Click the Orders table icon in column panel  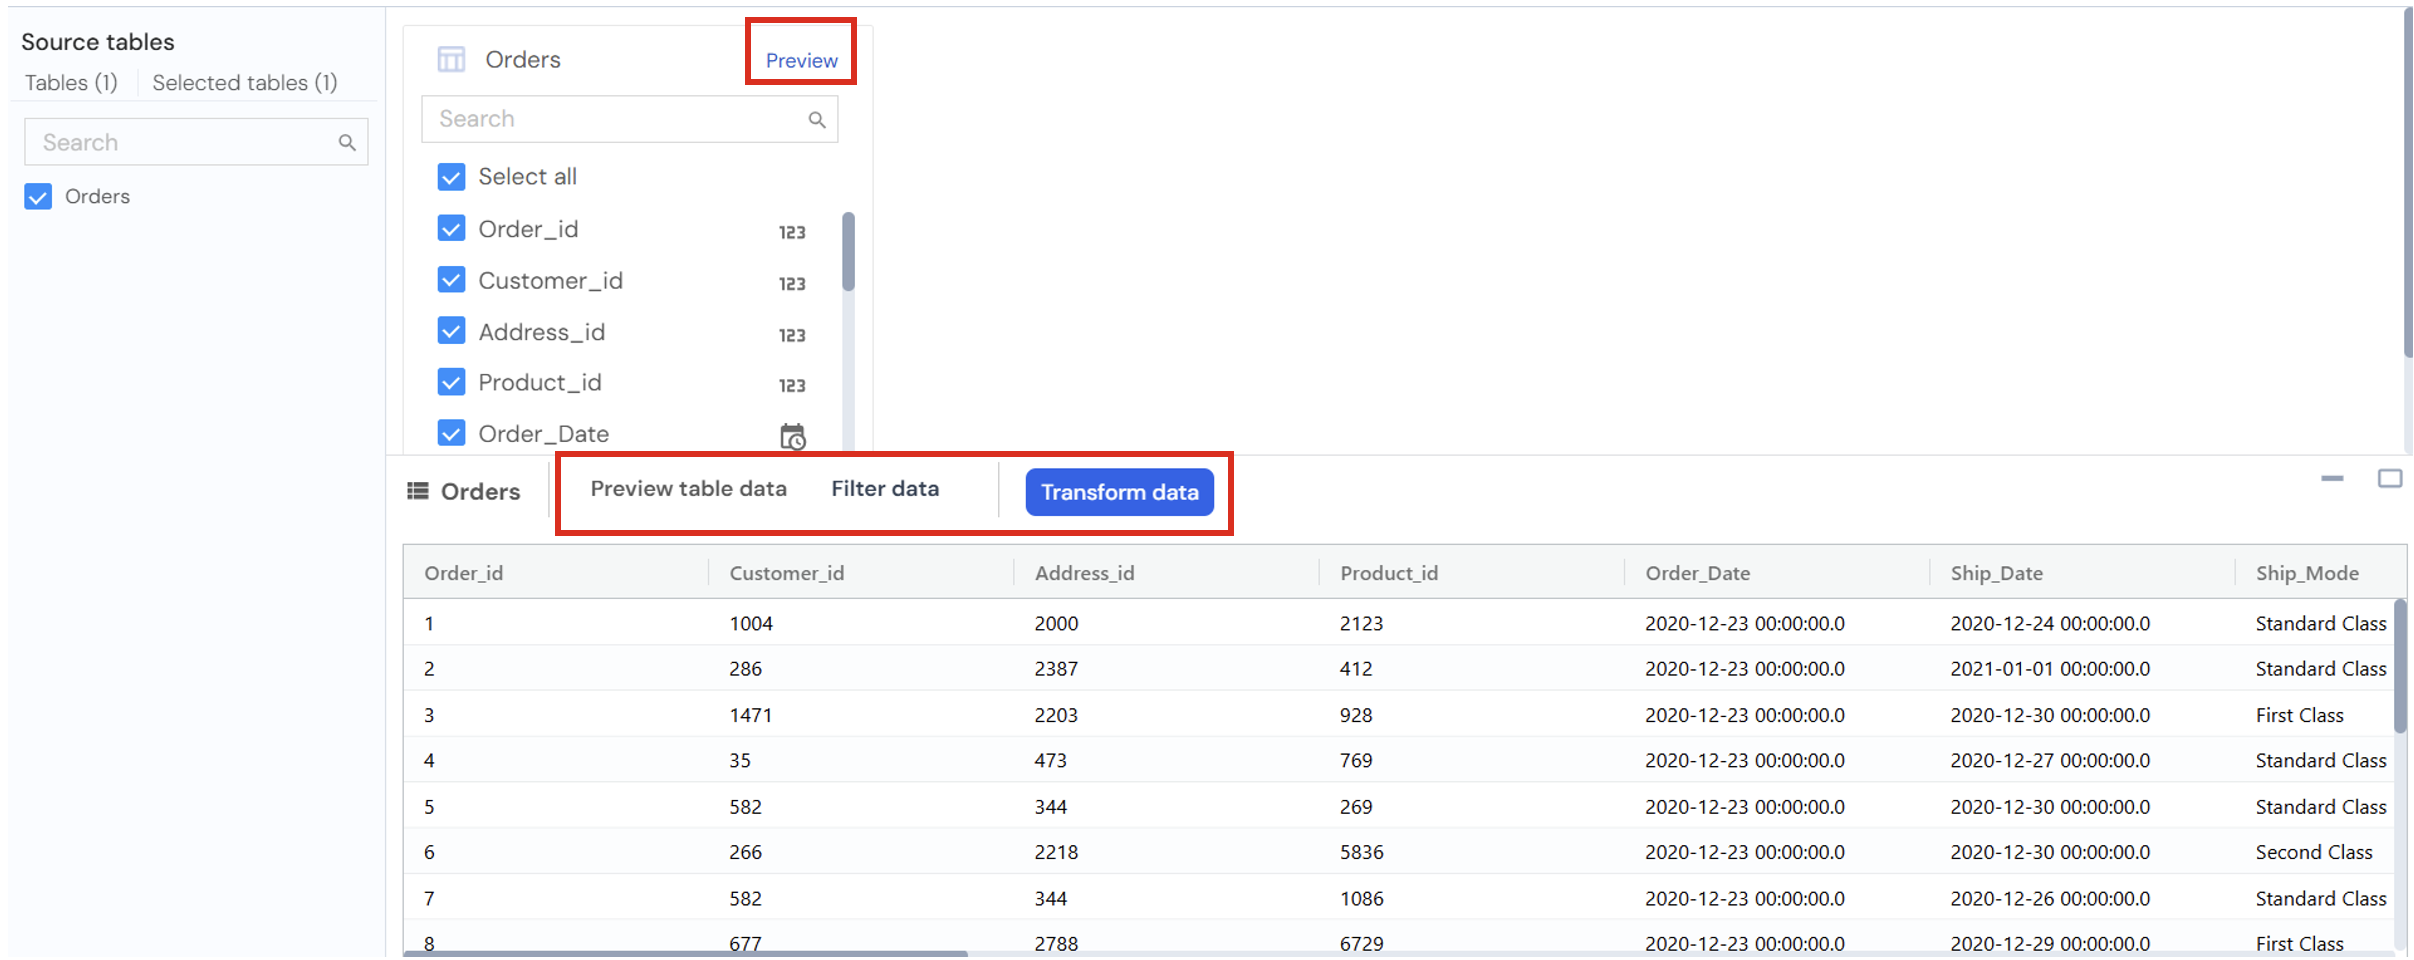tap(451, 60)
